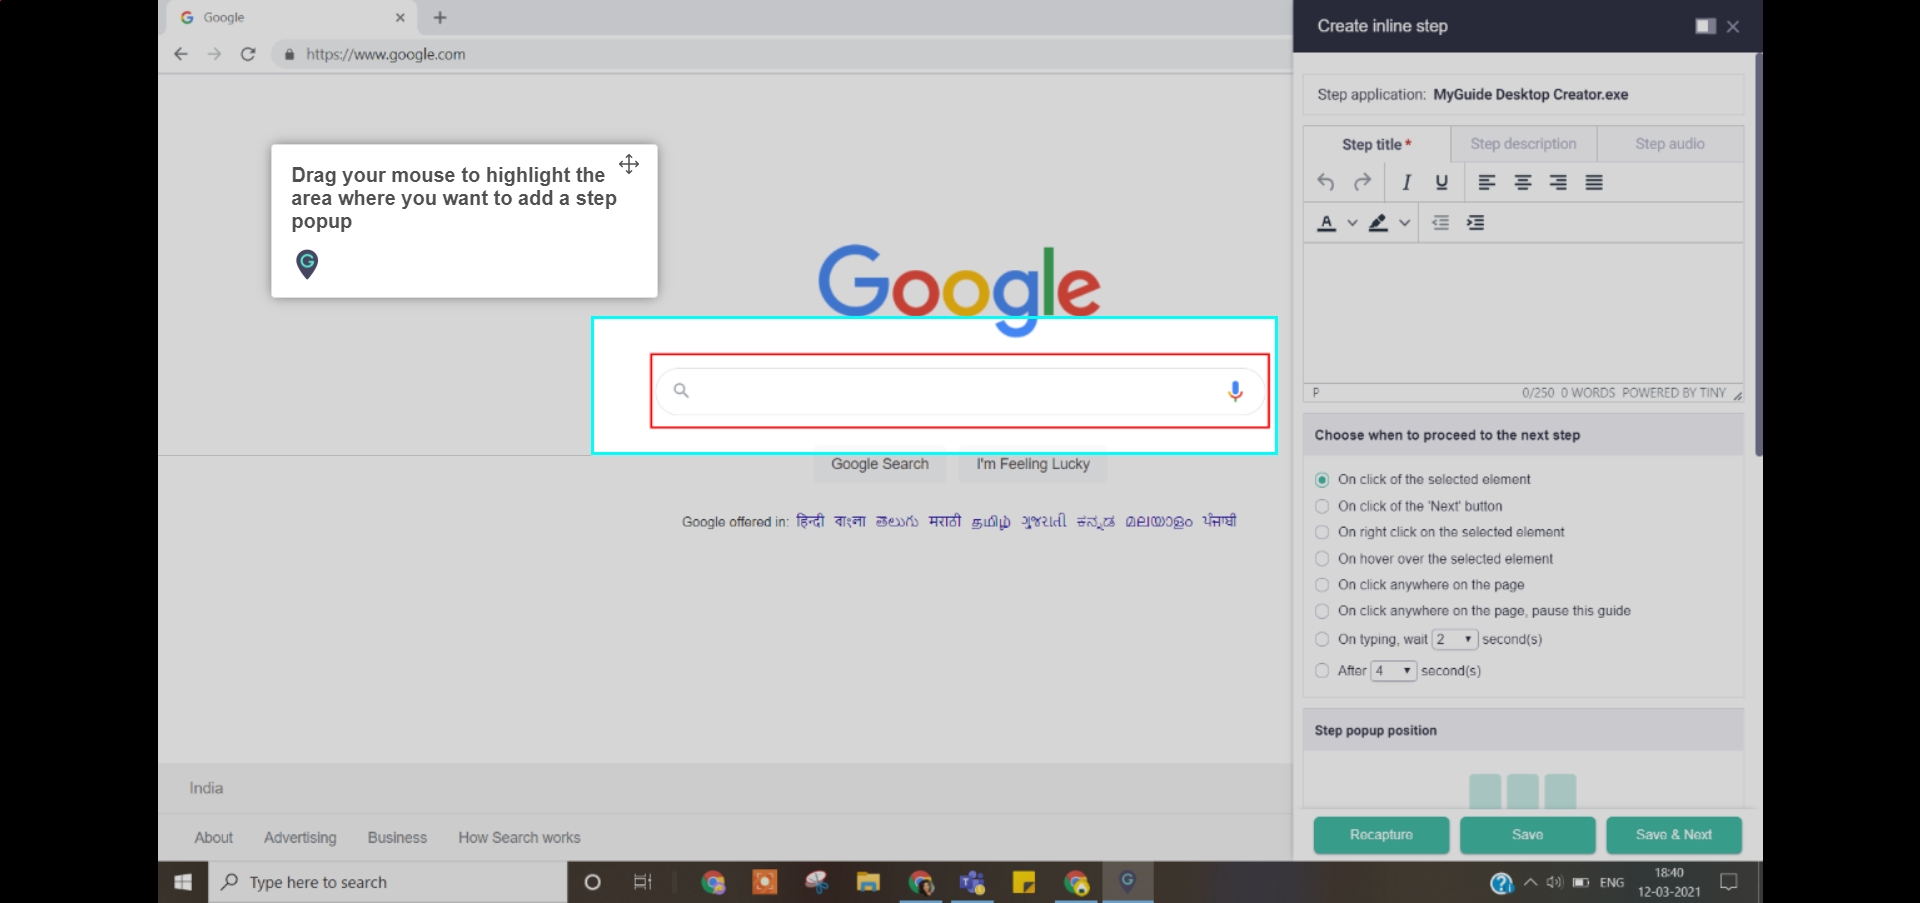
Task: Click the taskbar 'Type here to search' box
Action: pos(388,882)
